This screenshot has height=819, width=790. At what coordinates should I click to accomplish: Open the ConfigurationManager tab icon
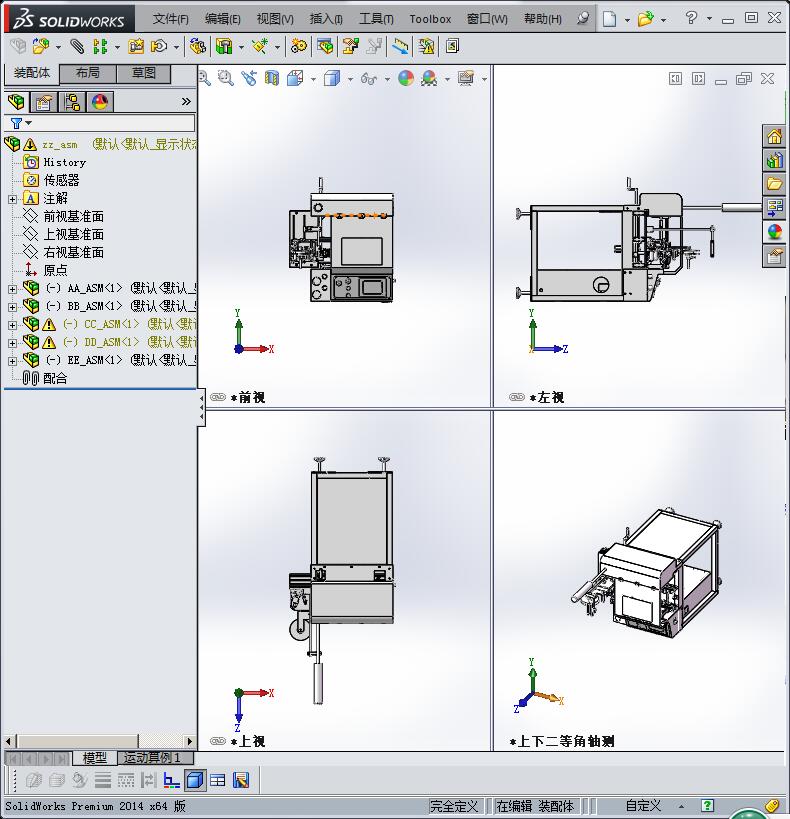point(72,102)
